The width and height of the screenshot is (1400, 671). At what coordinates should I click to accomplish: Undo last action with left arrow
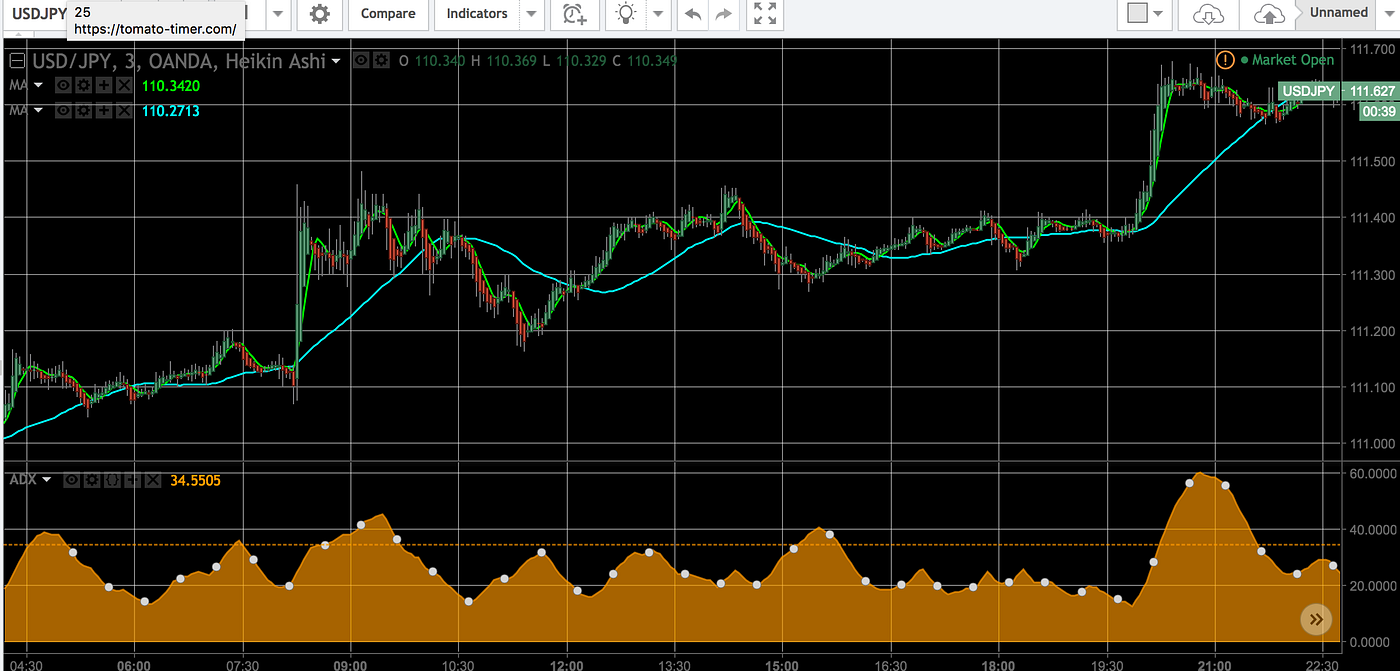point(692,14)
